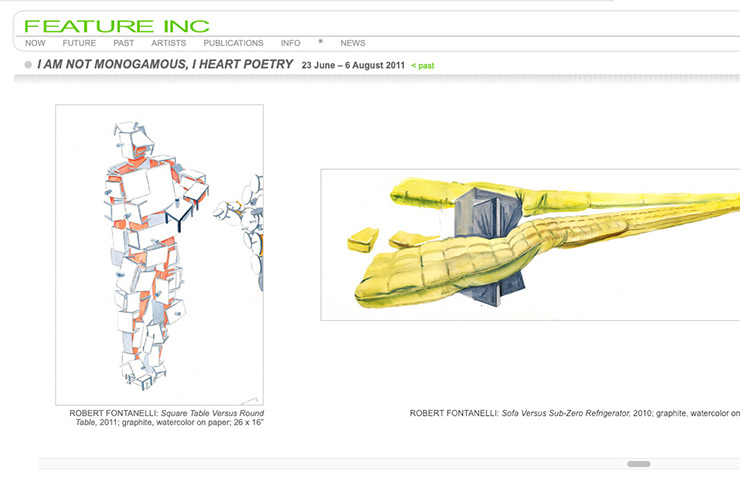The width and height of the screenshot is (740, 490).
Task: Click the FEATURE INC logo
Action: (117, 26)
